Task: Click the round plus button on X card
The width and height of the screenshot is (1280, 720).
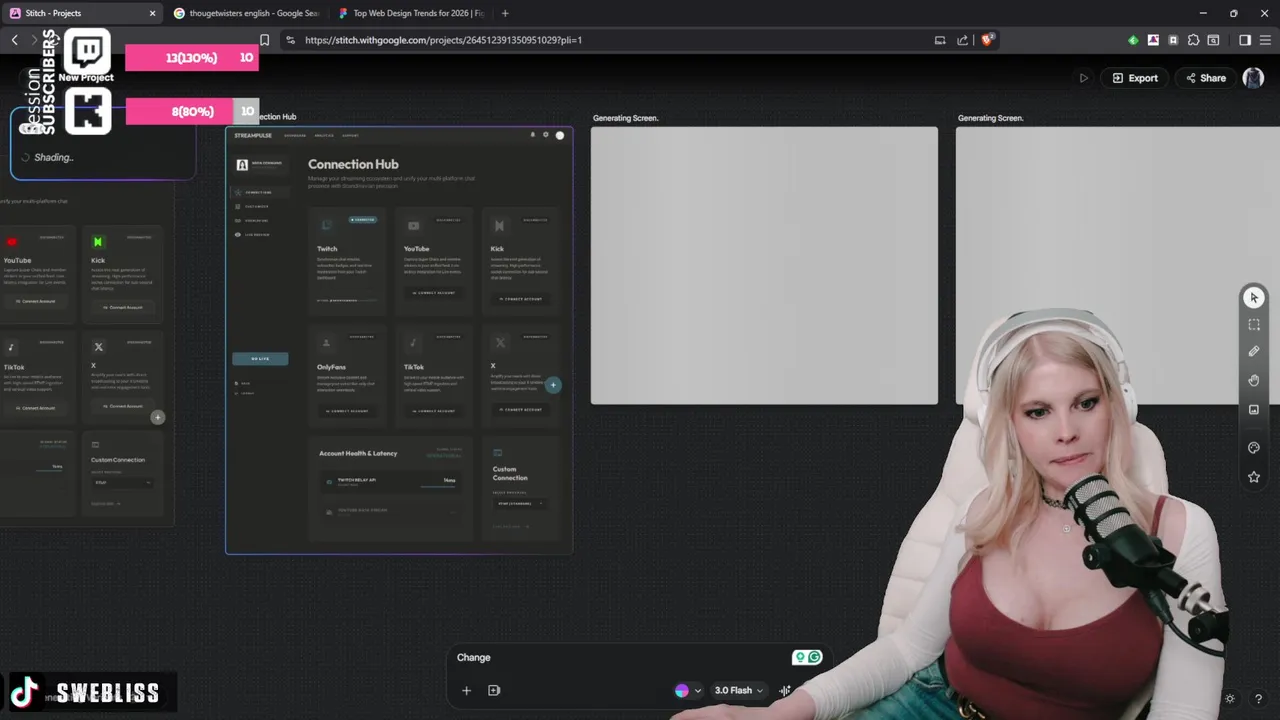Action: tap(553, 385)
